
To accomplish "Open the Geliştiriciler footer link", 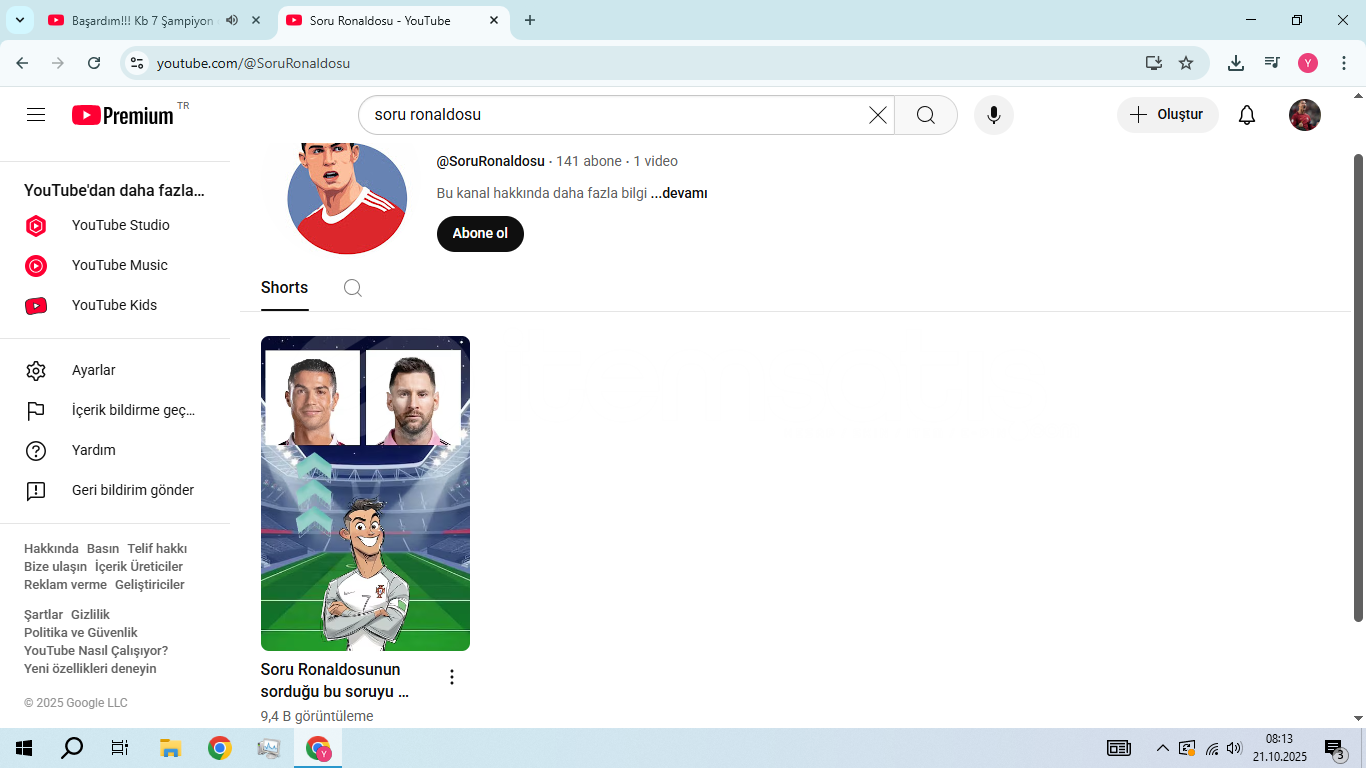I will click(150, 585).
